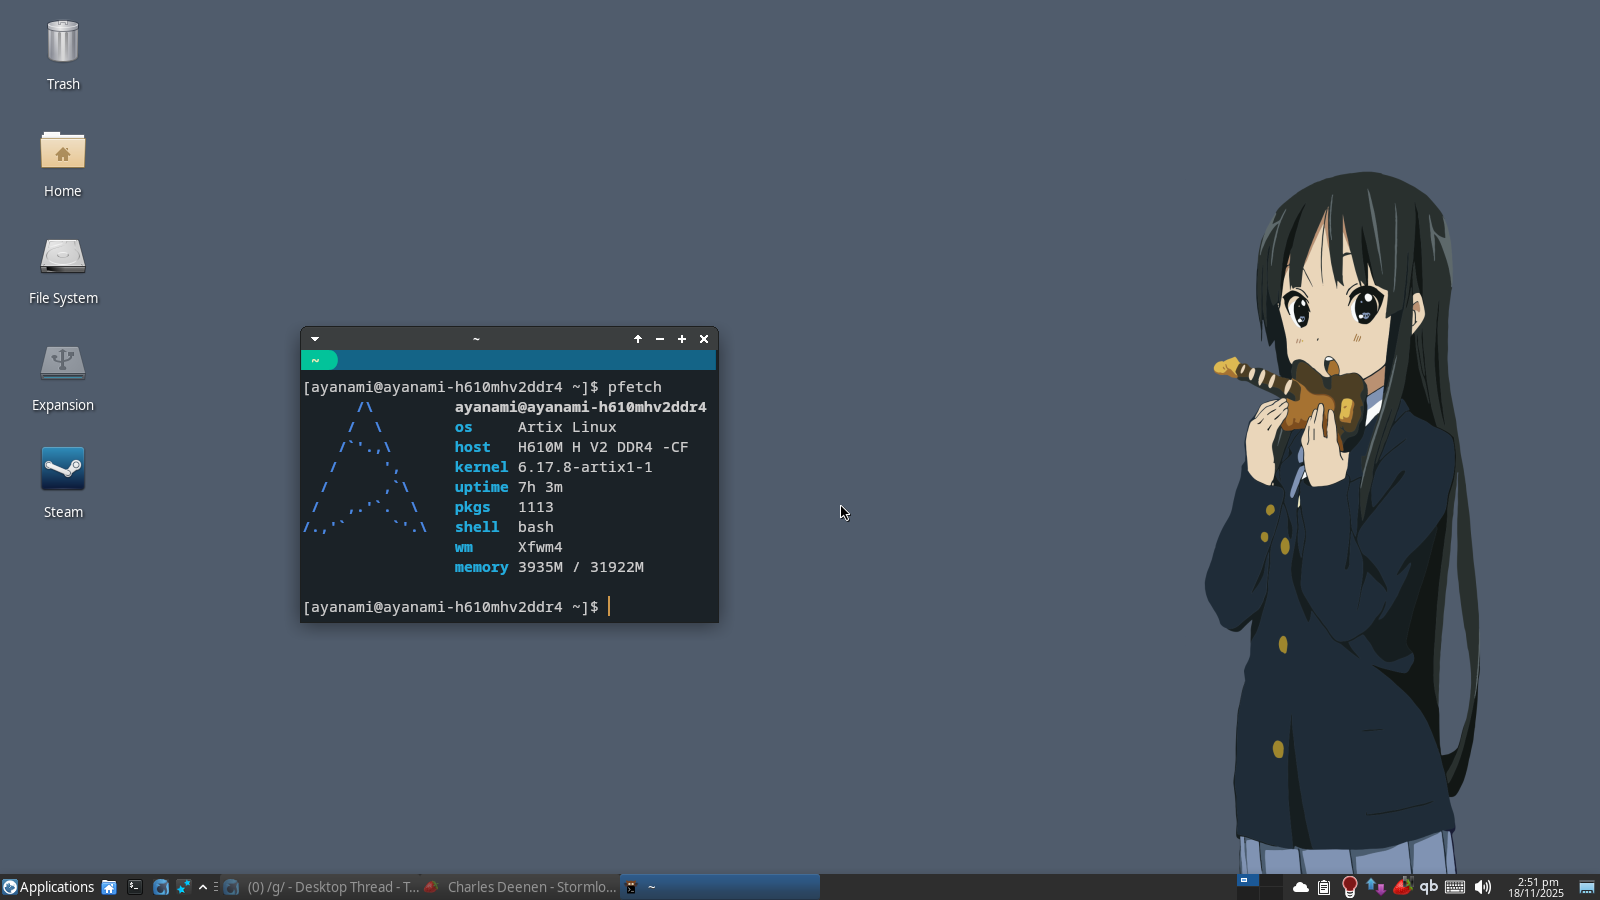Switch to the /g/ Desktop Thread window
Viewport: 1600px width, 900px height.
321,887
